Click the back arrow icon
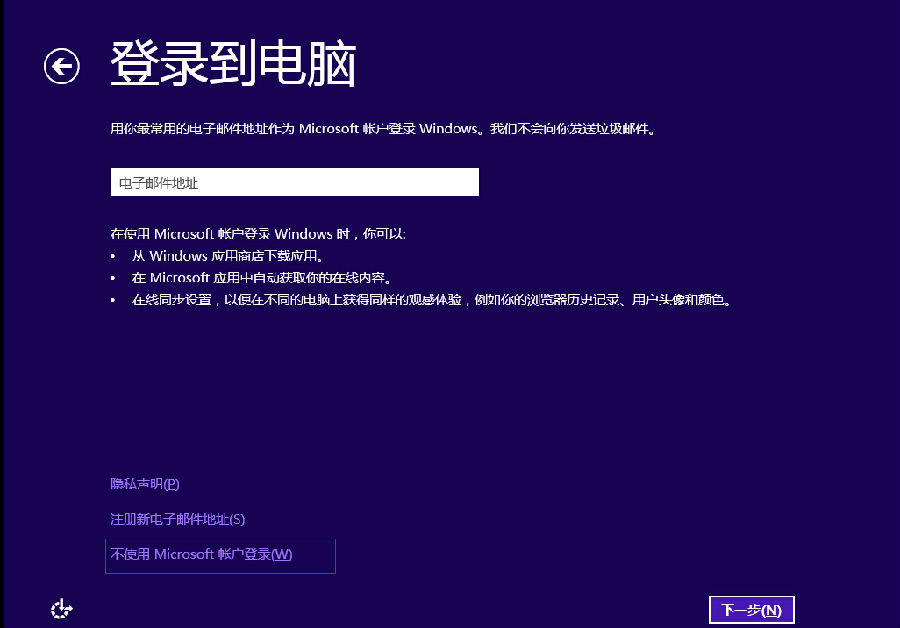The height and width of the screenshot is (628, 900). 61,66
